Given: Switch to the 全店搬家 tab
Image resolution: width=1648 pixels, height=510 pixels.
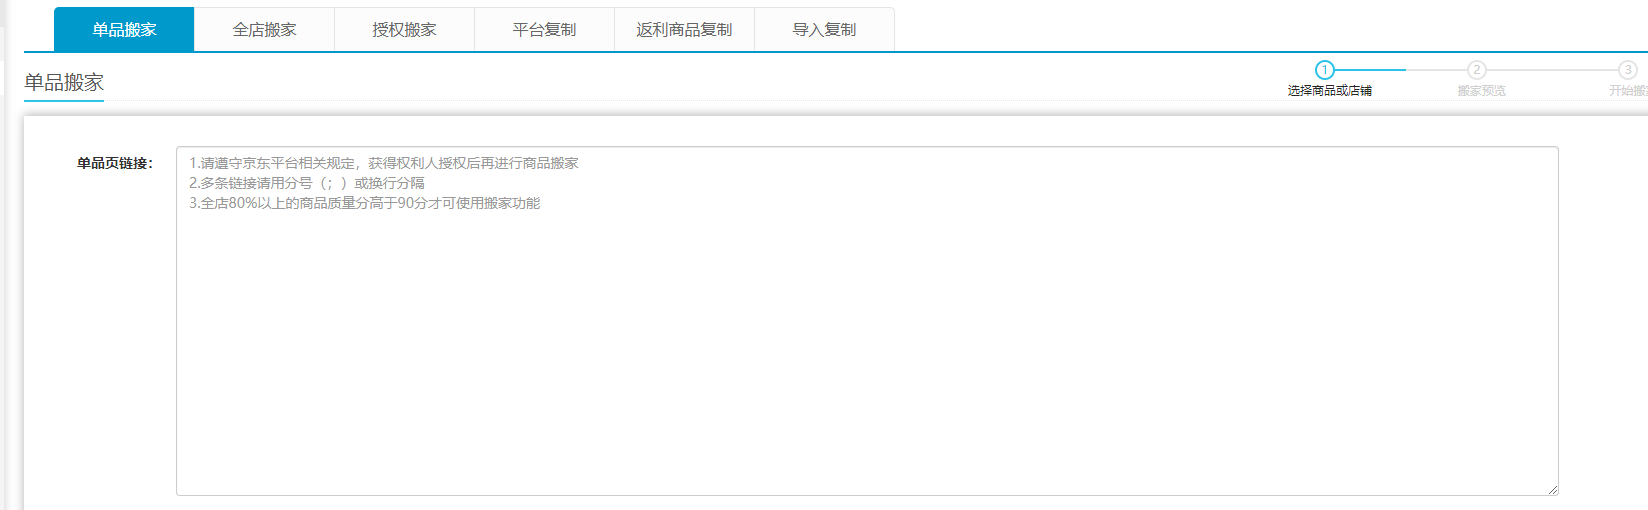Looking at the screenshot, I should 264,30.
